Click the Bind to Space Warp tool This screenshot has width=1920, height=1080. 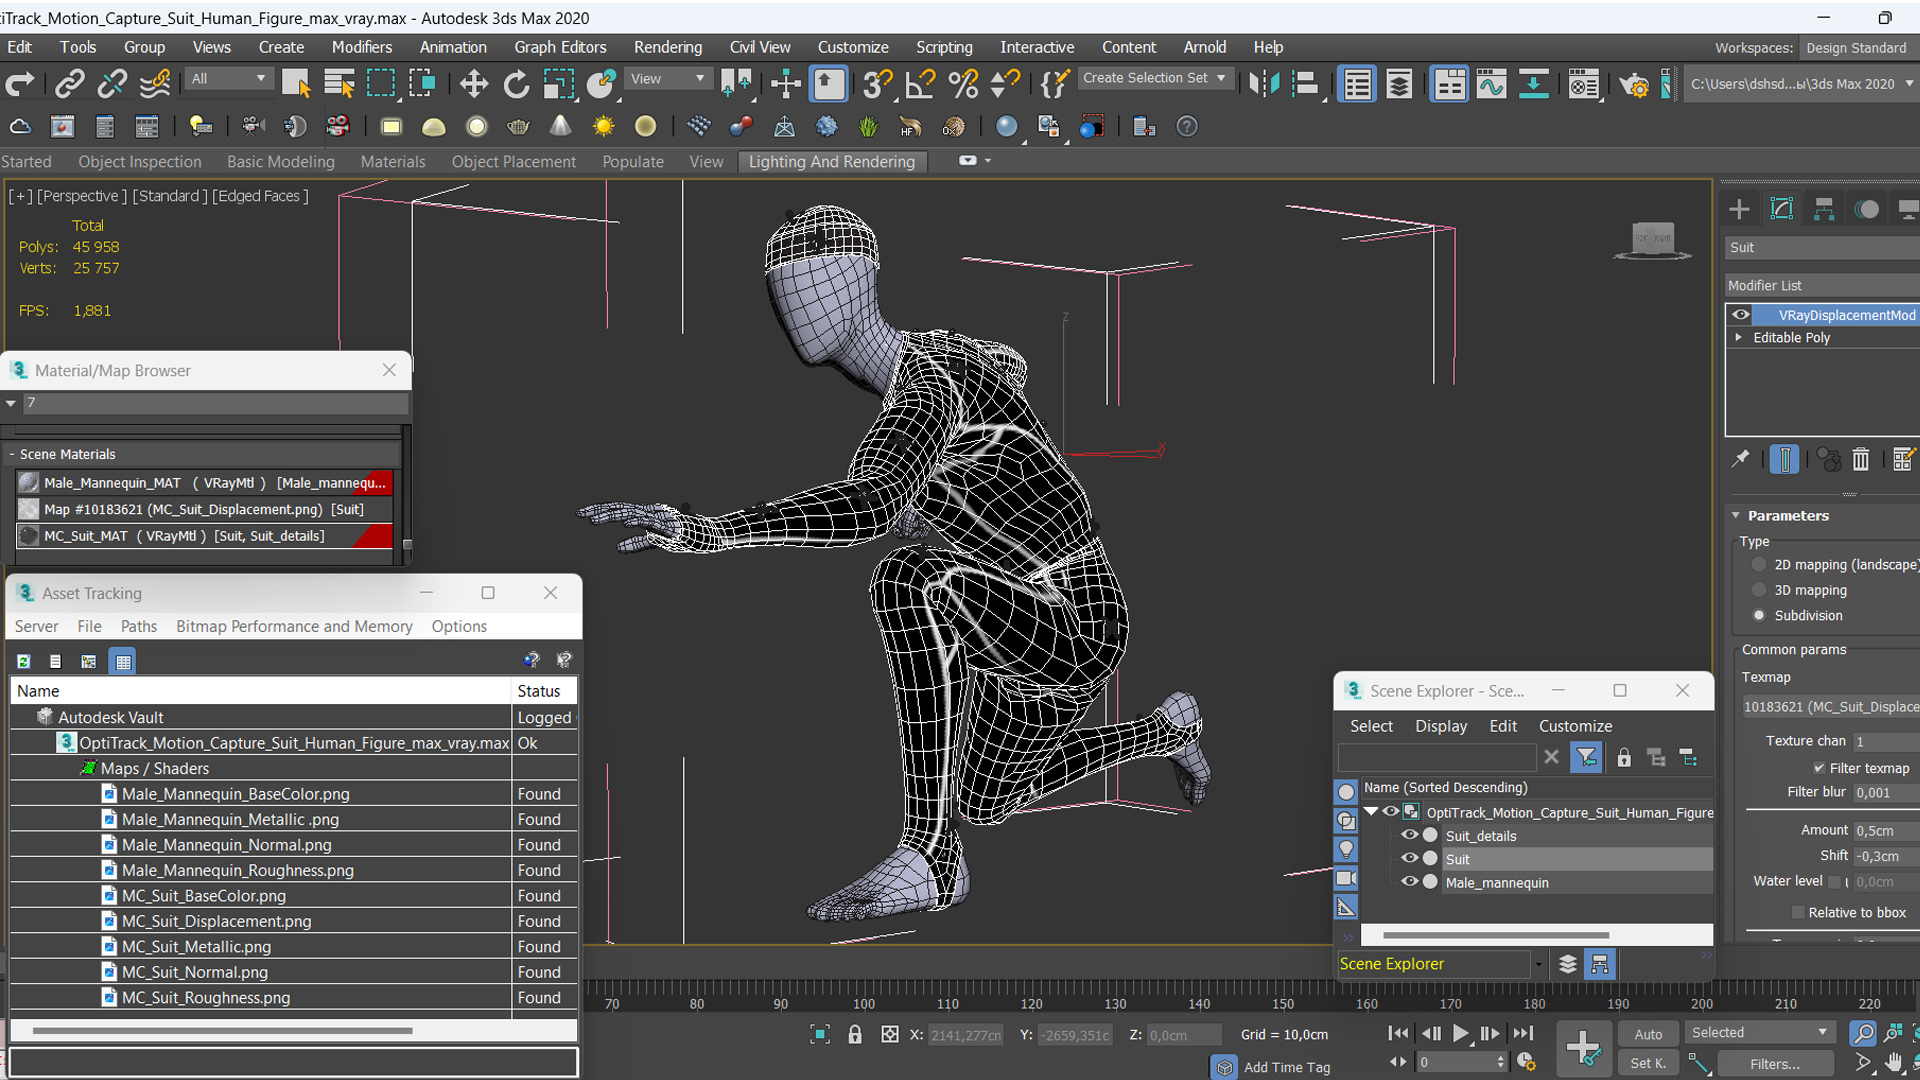coord(155,84)
